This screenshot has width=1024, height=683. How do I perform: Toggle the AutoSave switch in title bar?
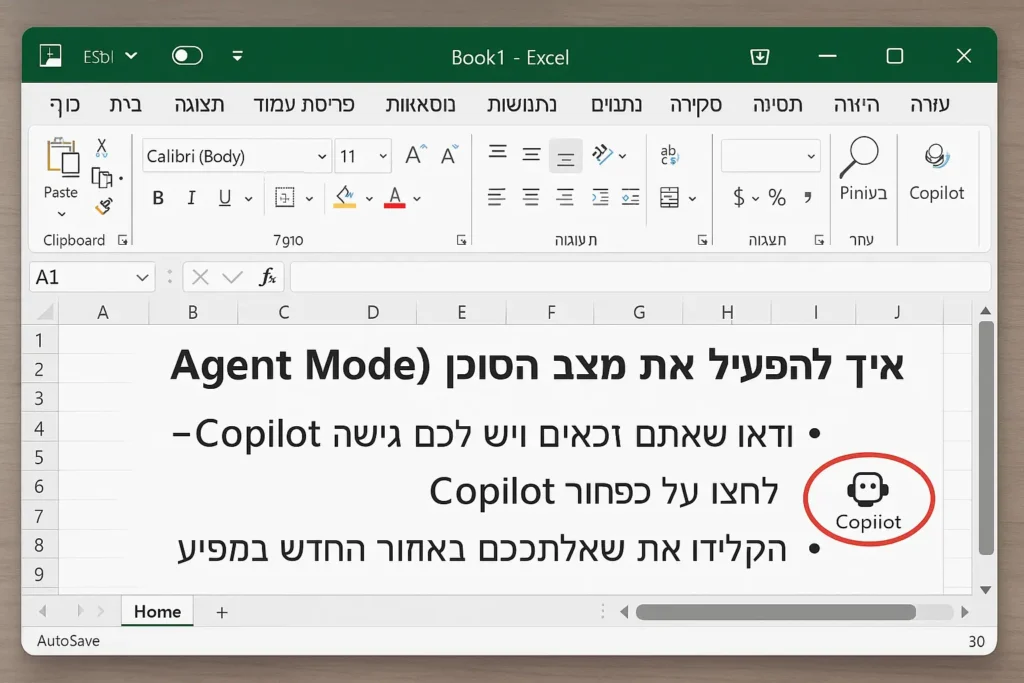[187, 56]
